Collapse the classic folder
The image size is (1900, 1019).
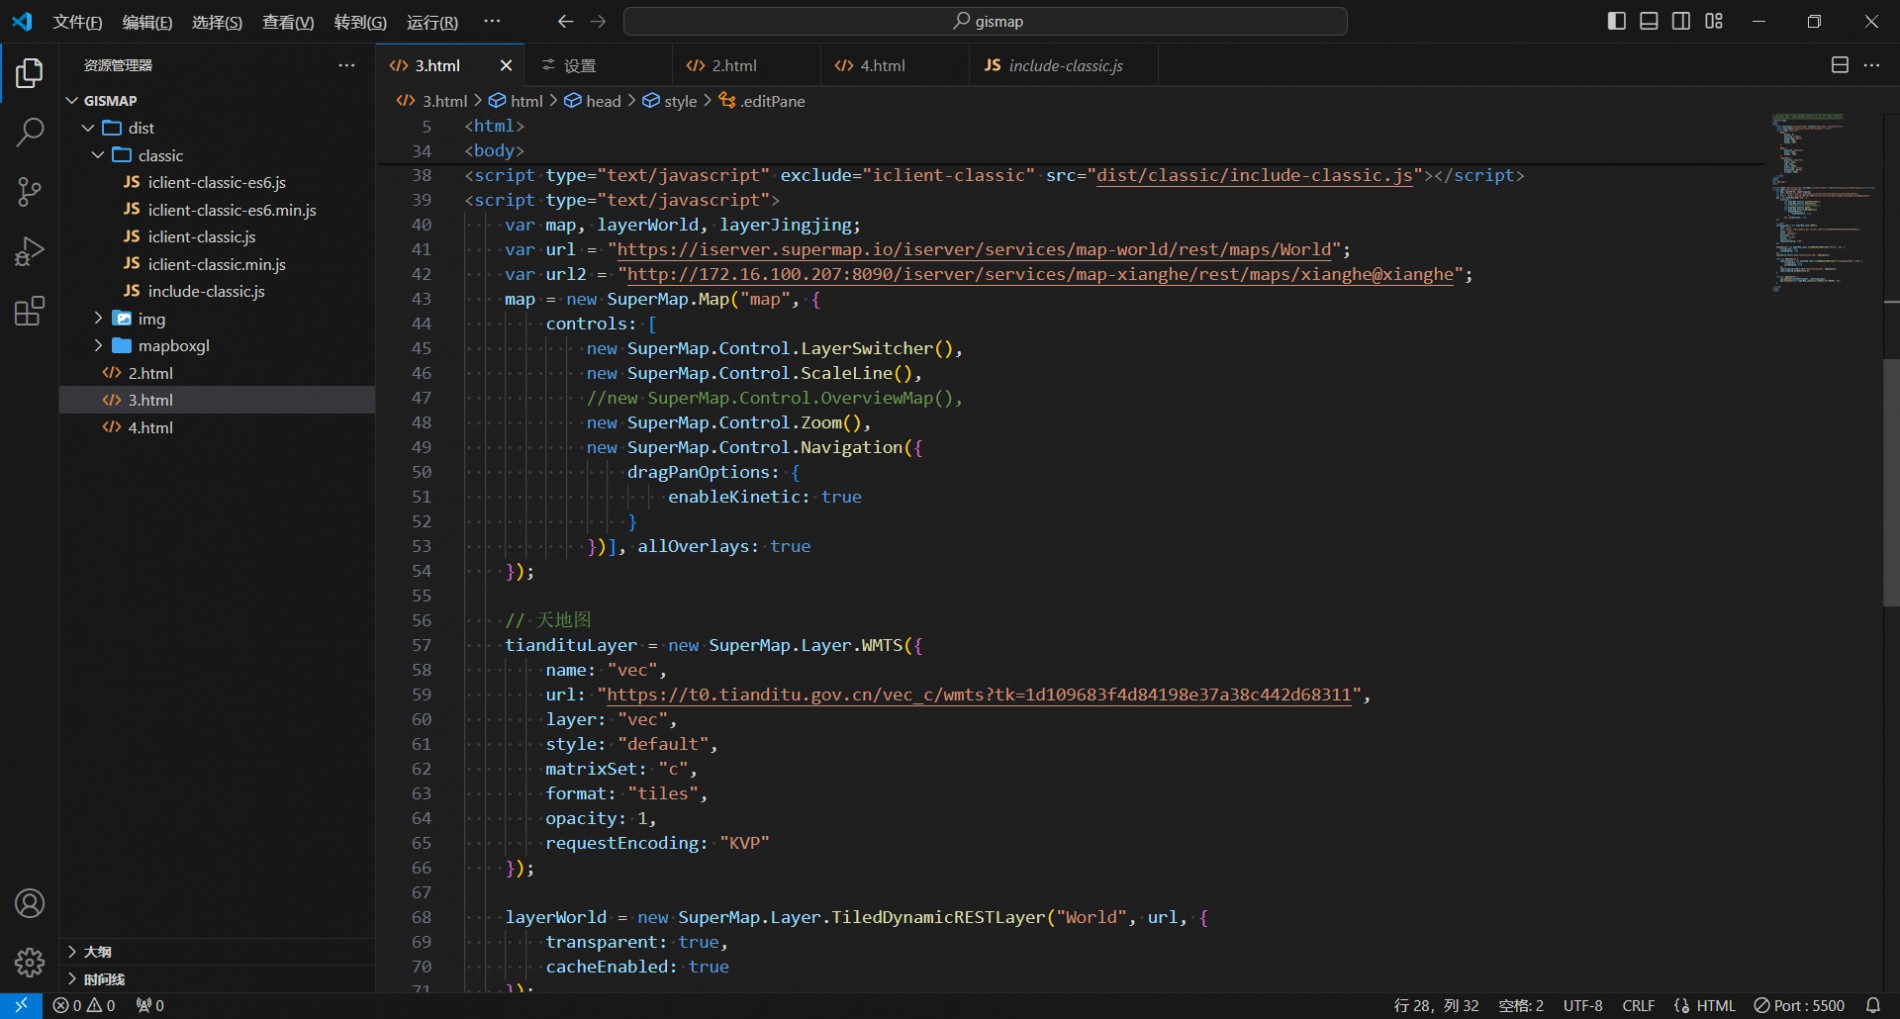pyautogui.click(x=217, y=155)
